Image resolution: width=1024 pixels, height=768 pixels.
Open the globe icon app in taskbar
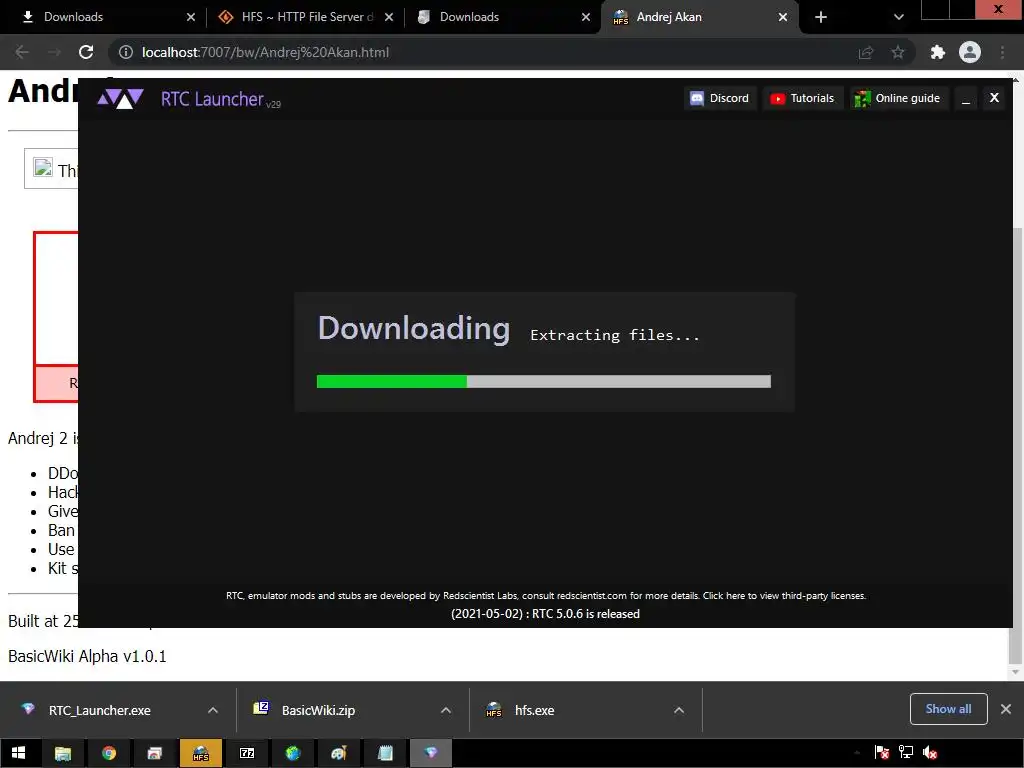tap(293, 753)
